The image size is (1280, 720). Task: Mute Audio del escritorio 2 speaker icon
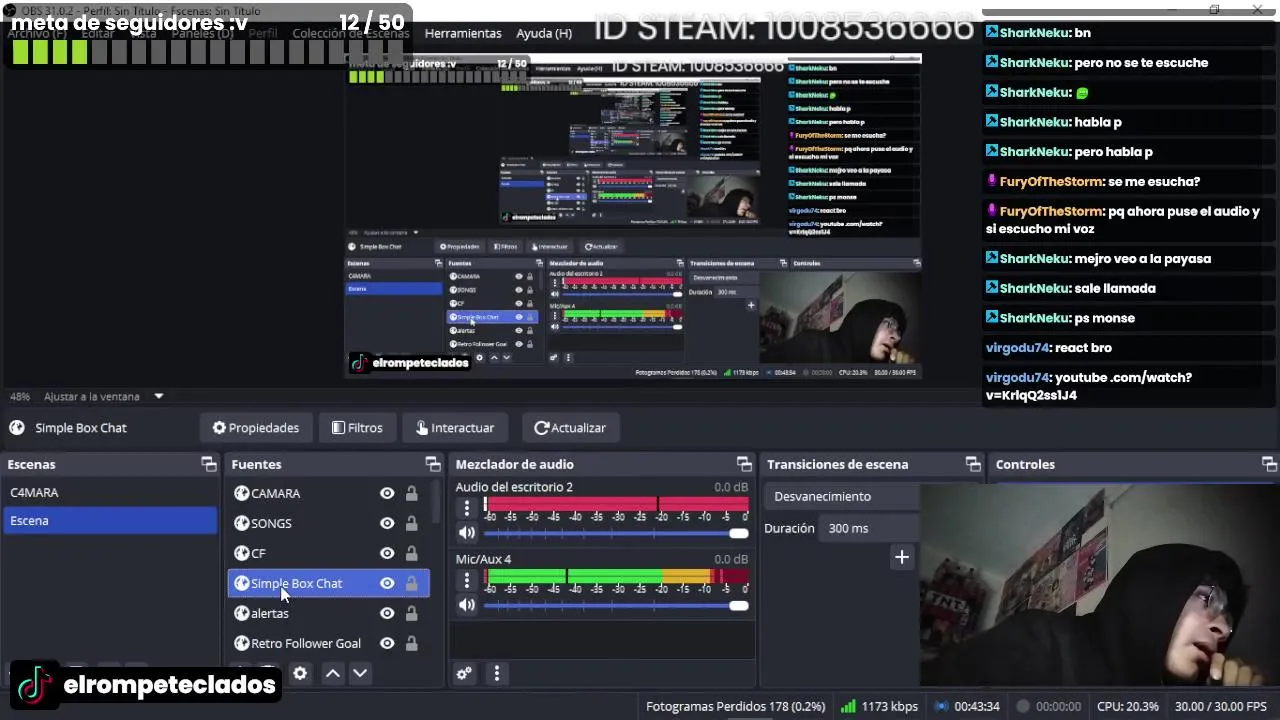pyautogui.click(x=466, y=533)
